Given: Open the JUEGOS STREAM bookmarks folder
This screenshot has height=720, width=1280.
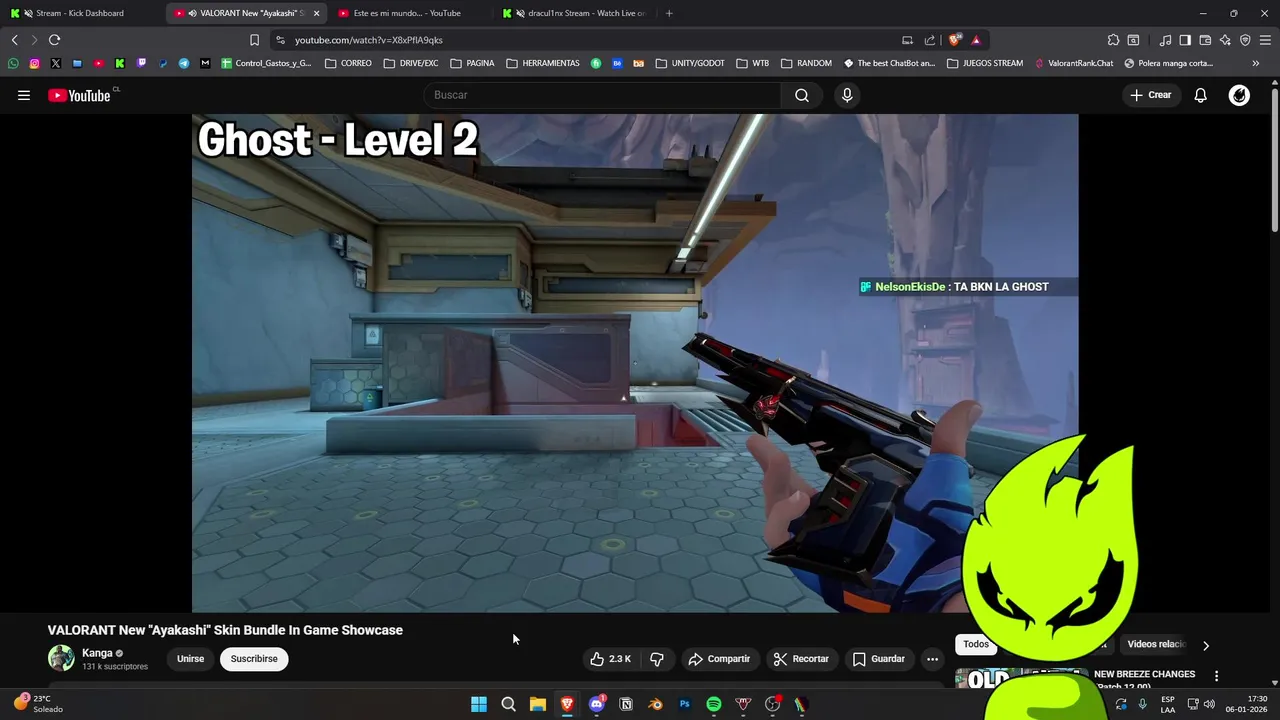Looking at the screenshot, I should pyautogui.click(x=985, y=63).
